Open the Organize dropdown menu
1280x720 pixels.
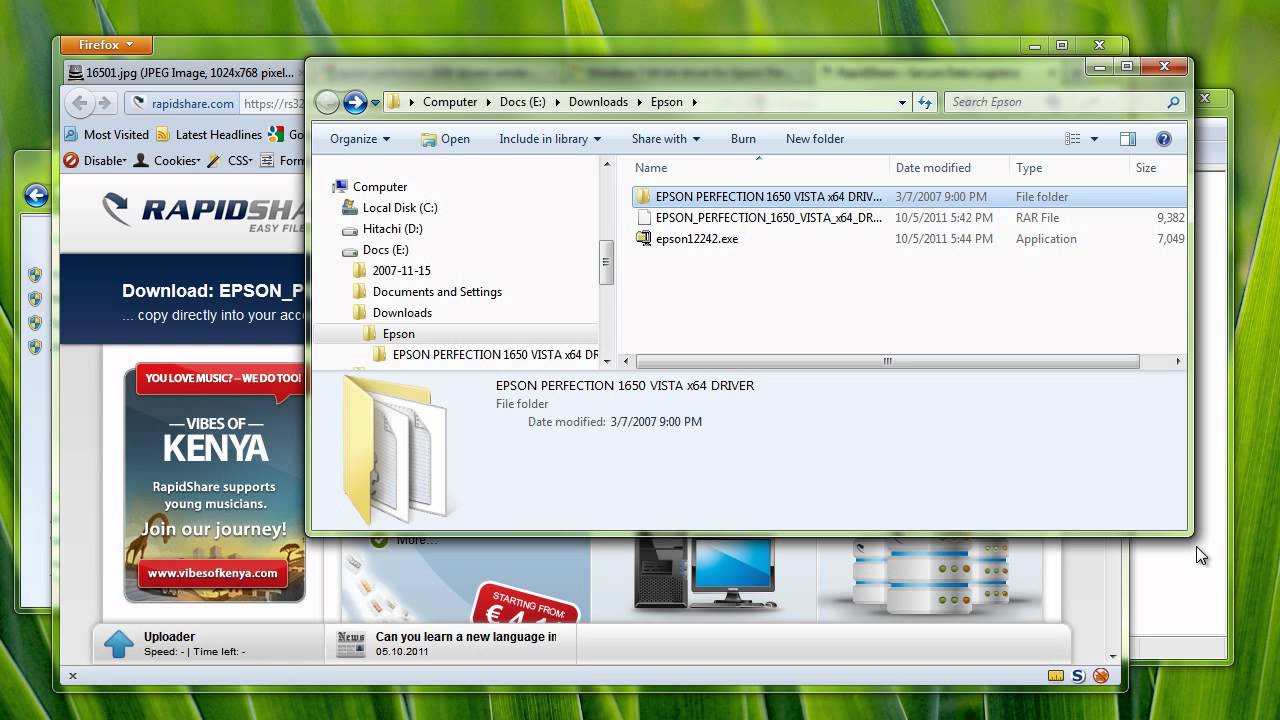tap(359, 139)
